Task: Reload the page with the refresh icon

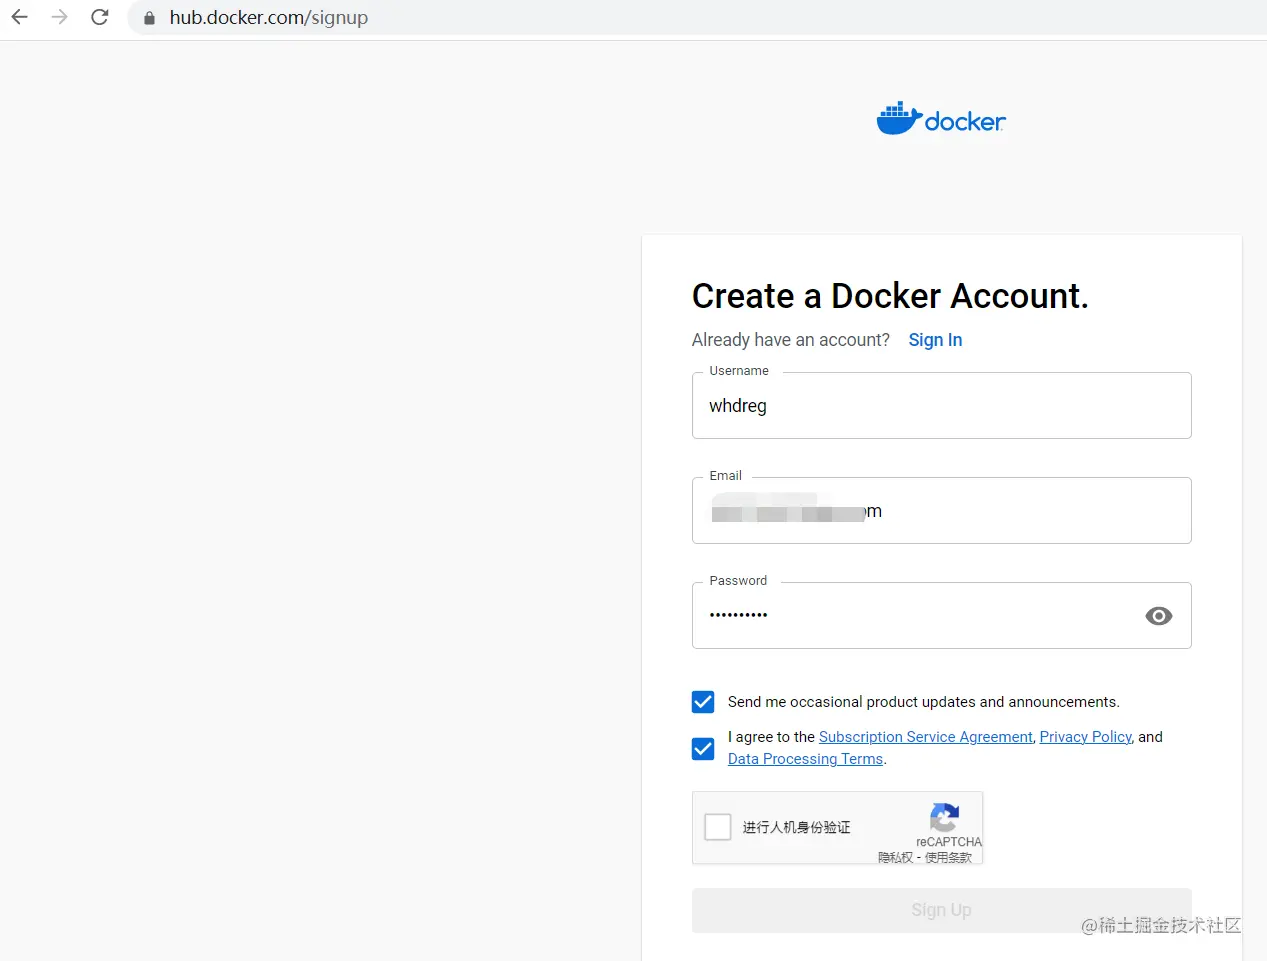Action: click(x=99, y=17)
